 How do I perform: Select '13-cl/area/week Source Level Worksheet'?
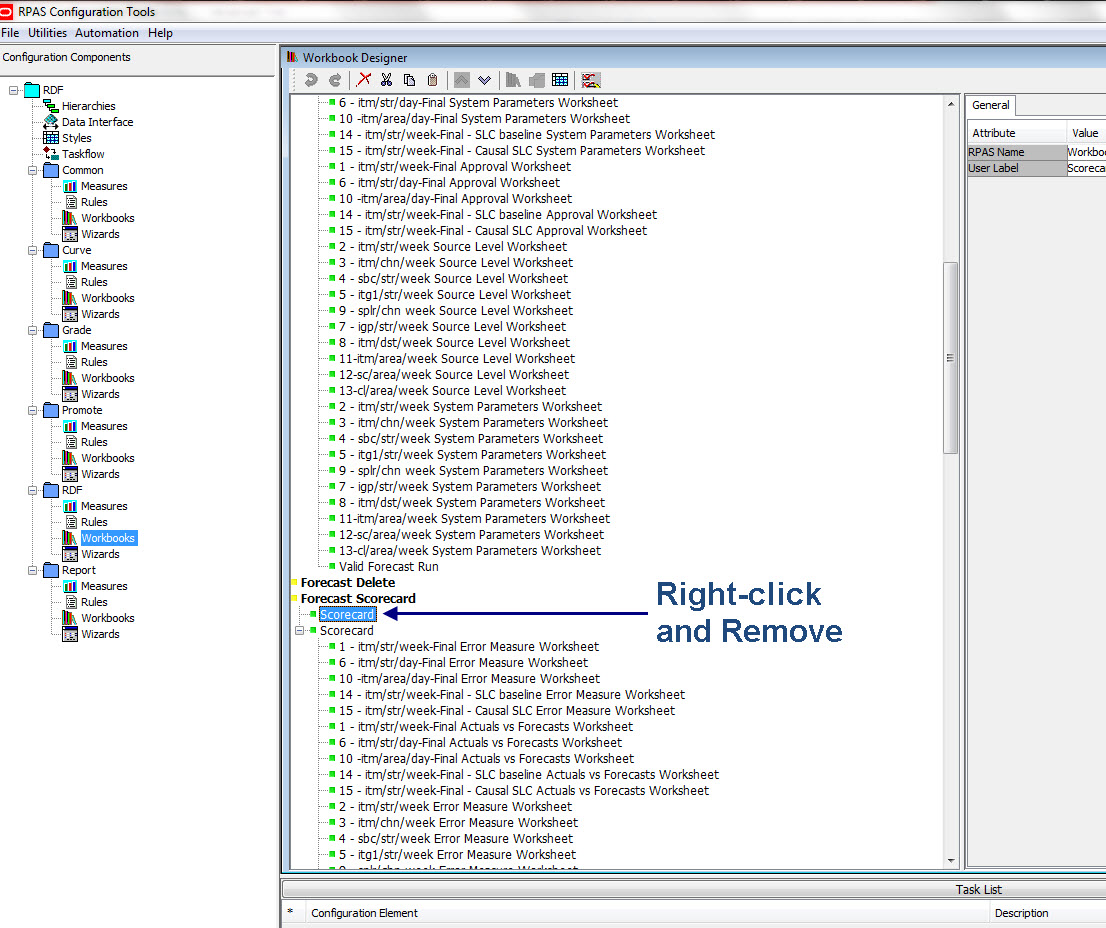(x=452, y=391)
